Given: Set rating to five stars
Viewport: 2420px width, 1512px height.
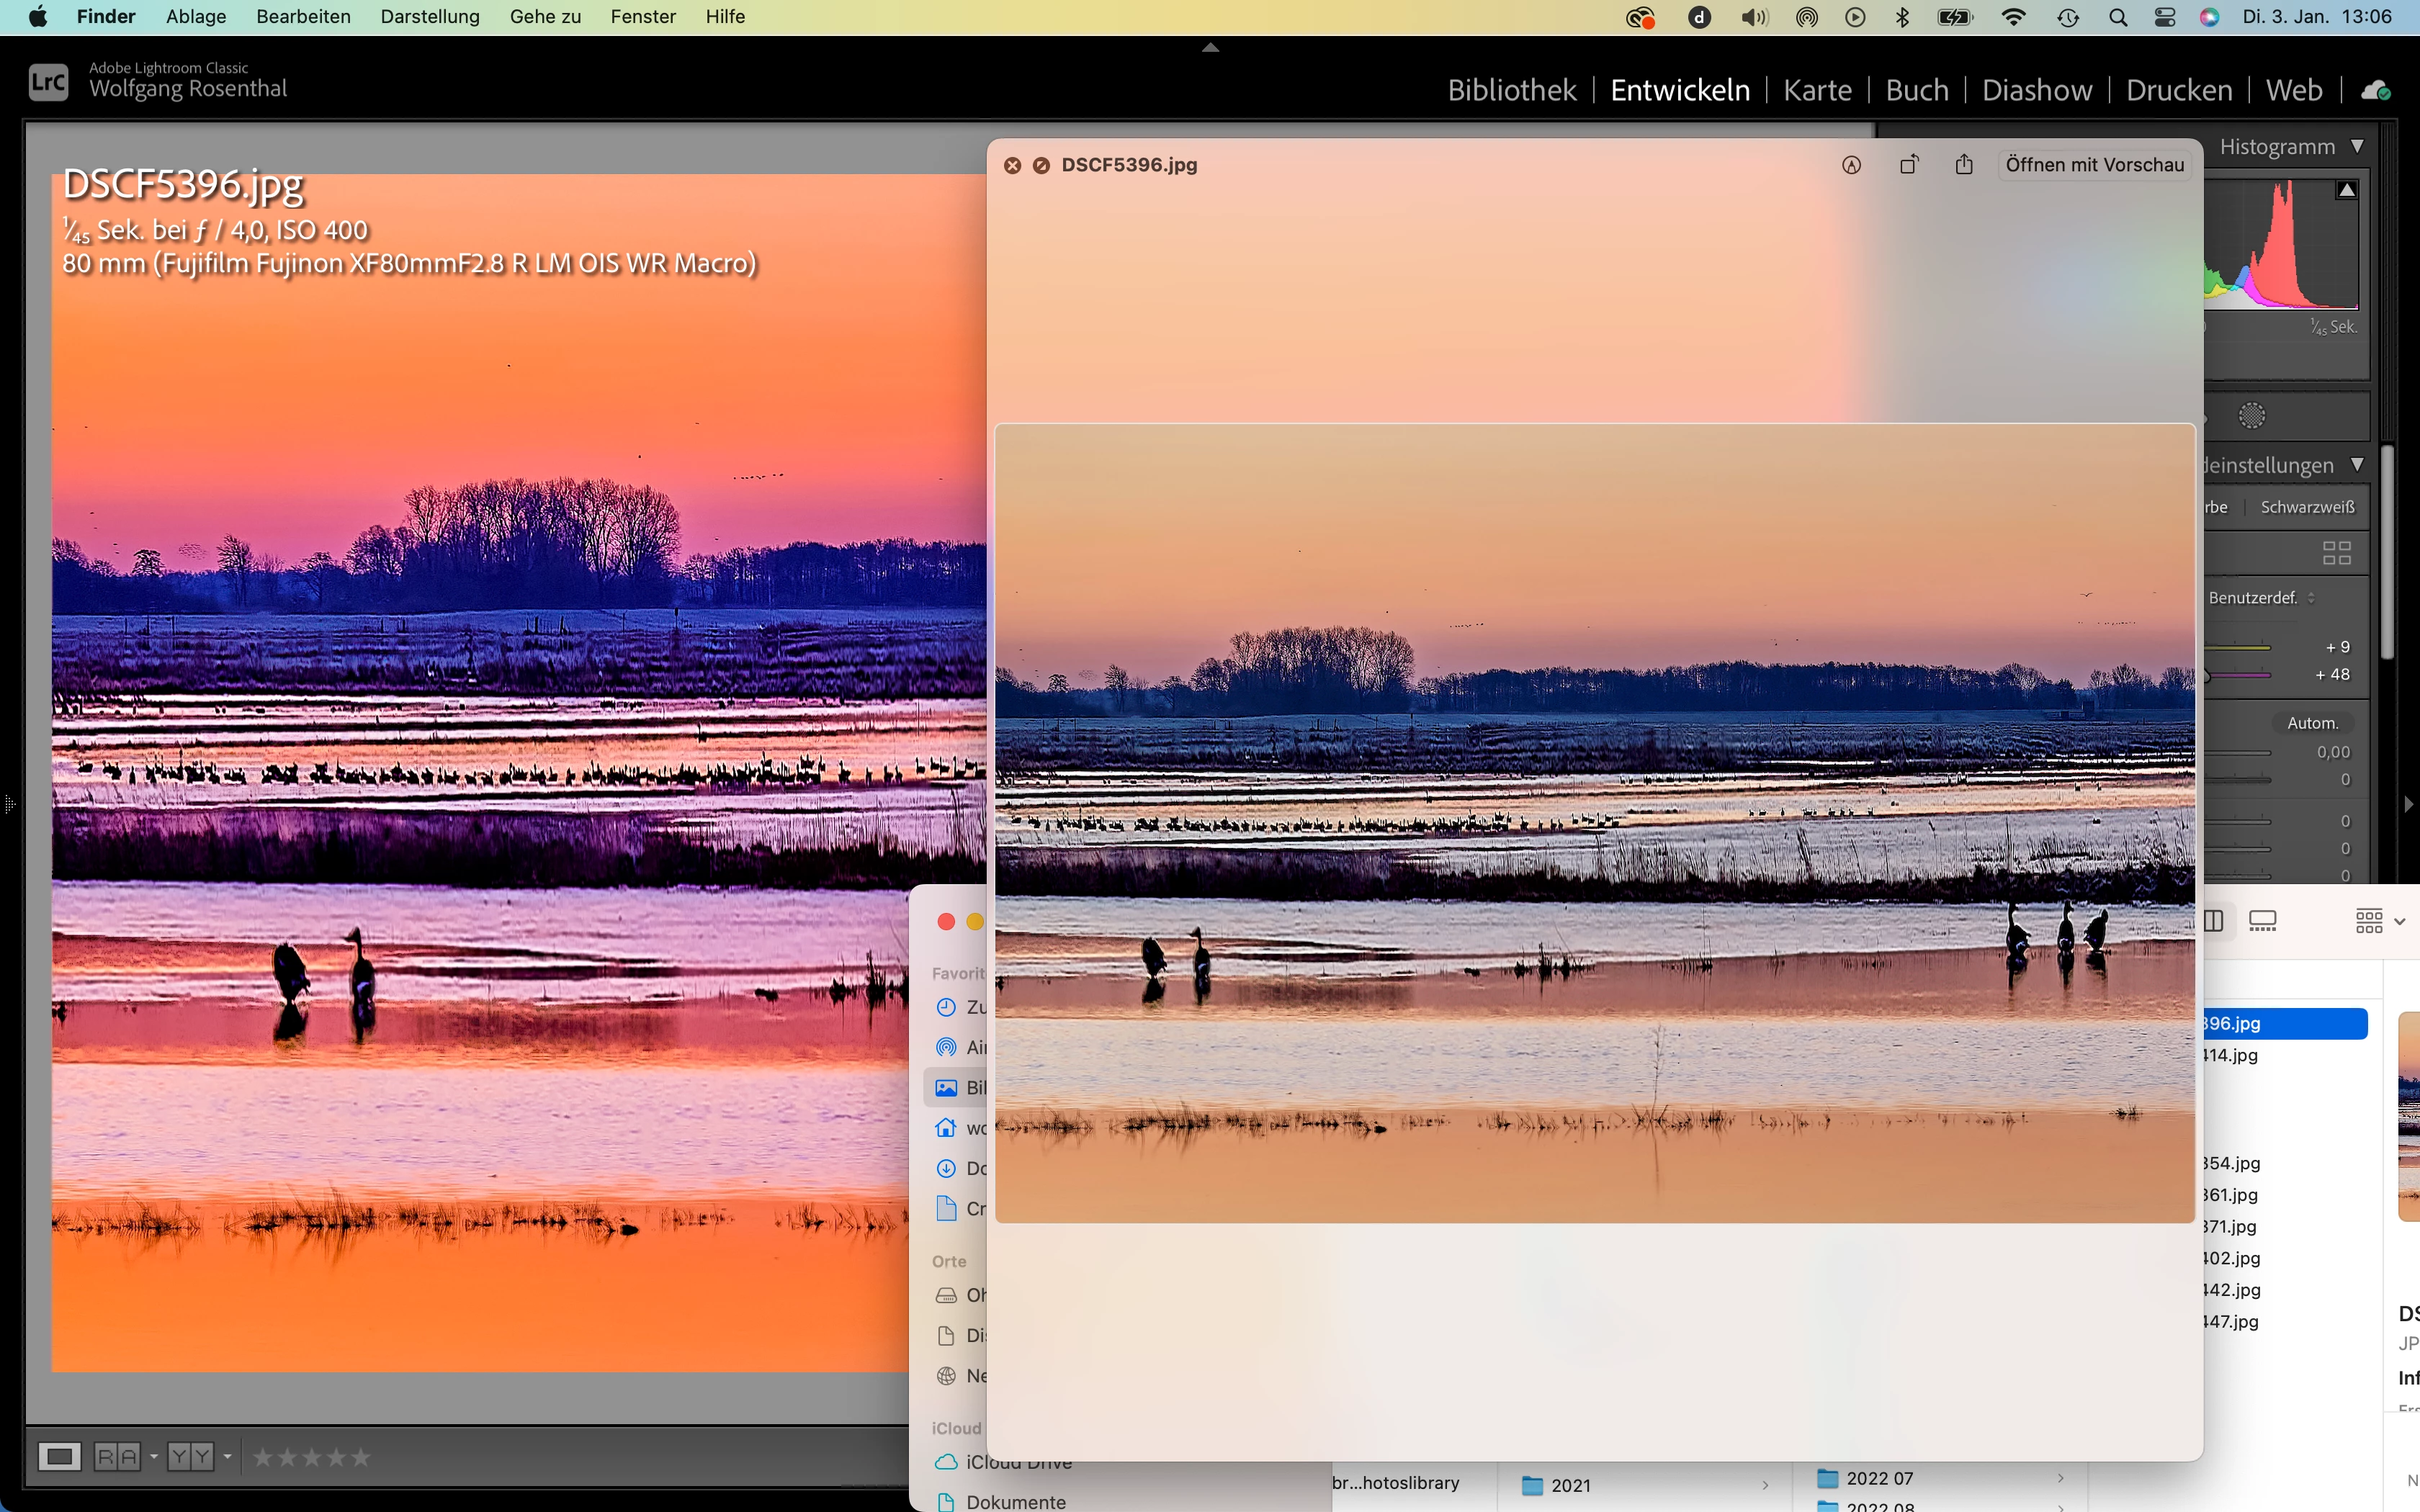Looking at the screenshot, I should [360, 1457].
